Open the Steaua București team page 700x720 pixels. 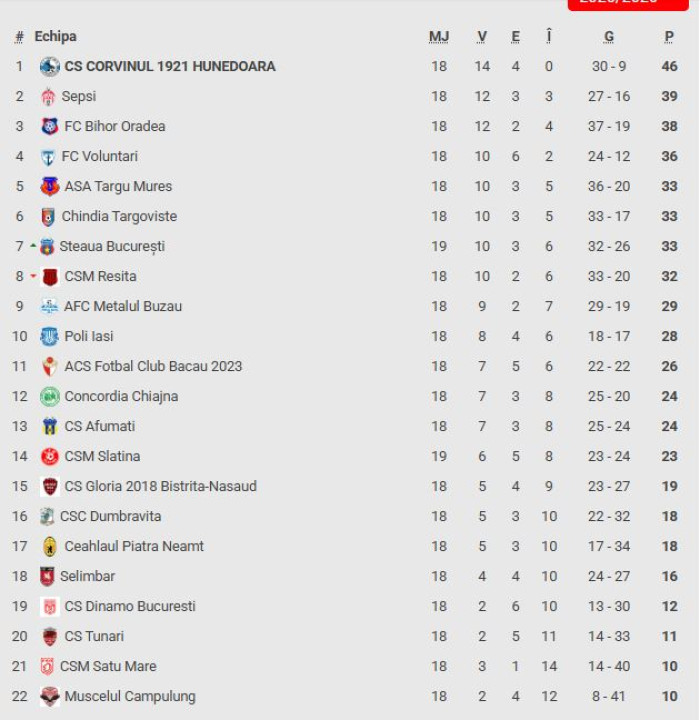(112, 247)
